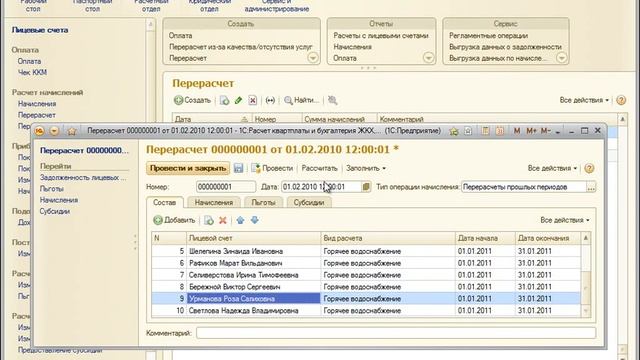Open the orange dropdown arrow next to the 1C logo
This screenshot has width=640, height=360.
click(54, 131)
